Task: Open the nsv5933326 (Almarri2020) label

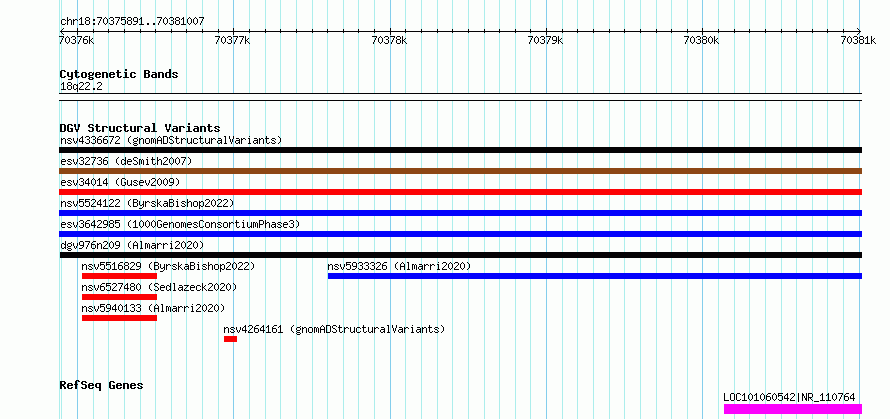Action: [x=400, y=266]
